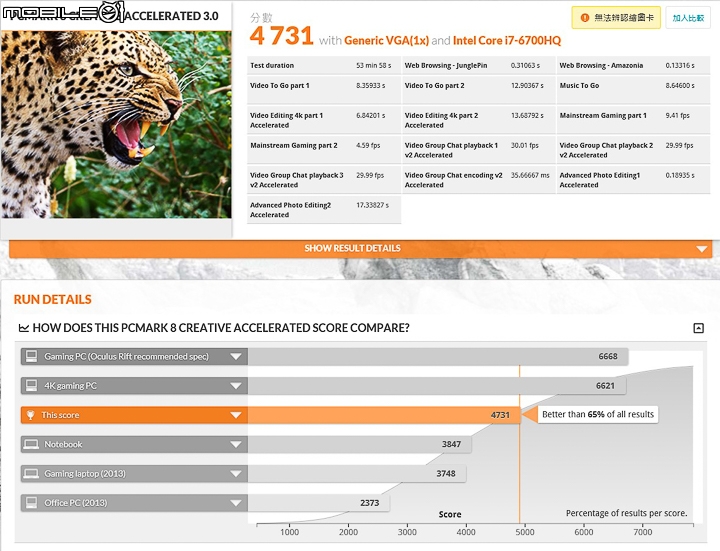The image size is (720, 551).
Task: Click the Percentage of results per score label
Action: 626,513
